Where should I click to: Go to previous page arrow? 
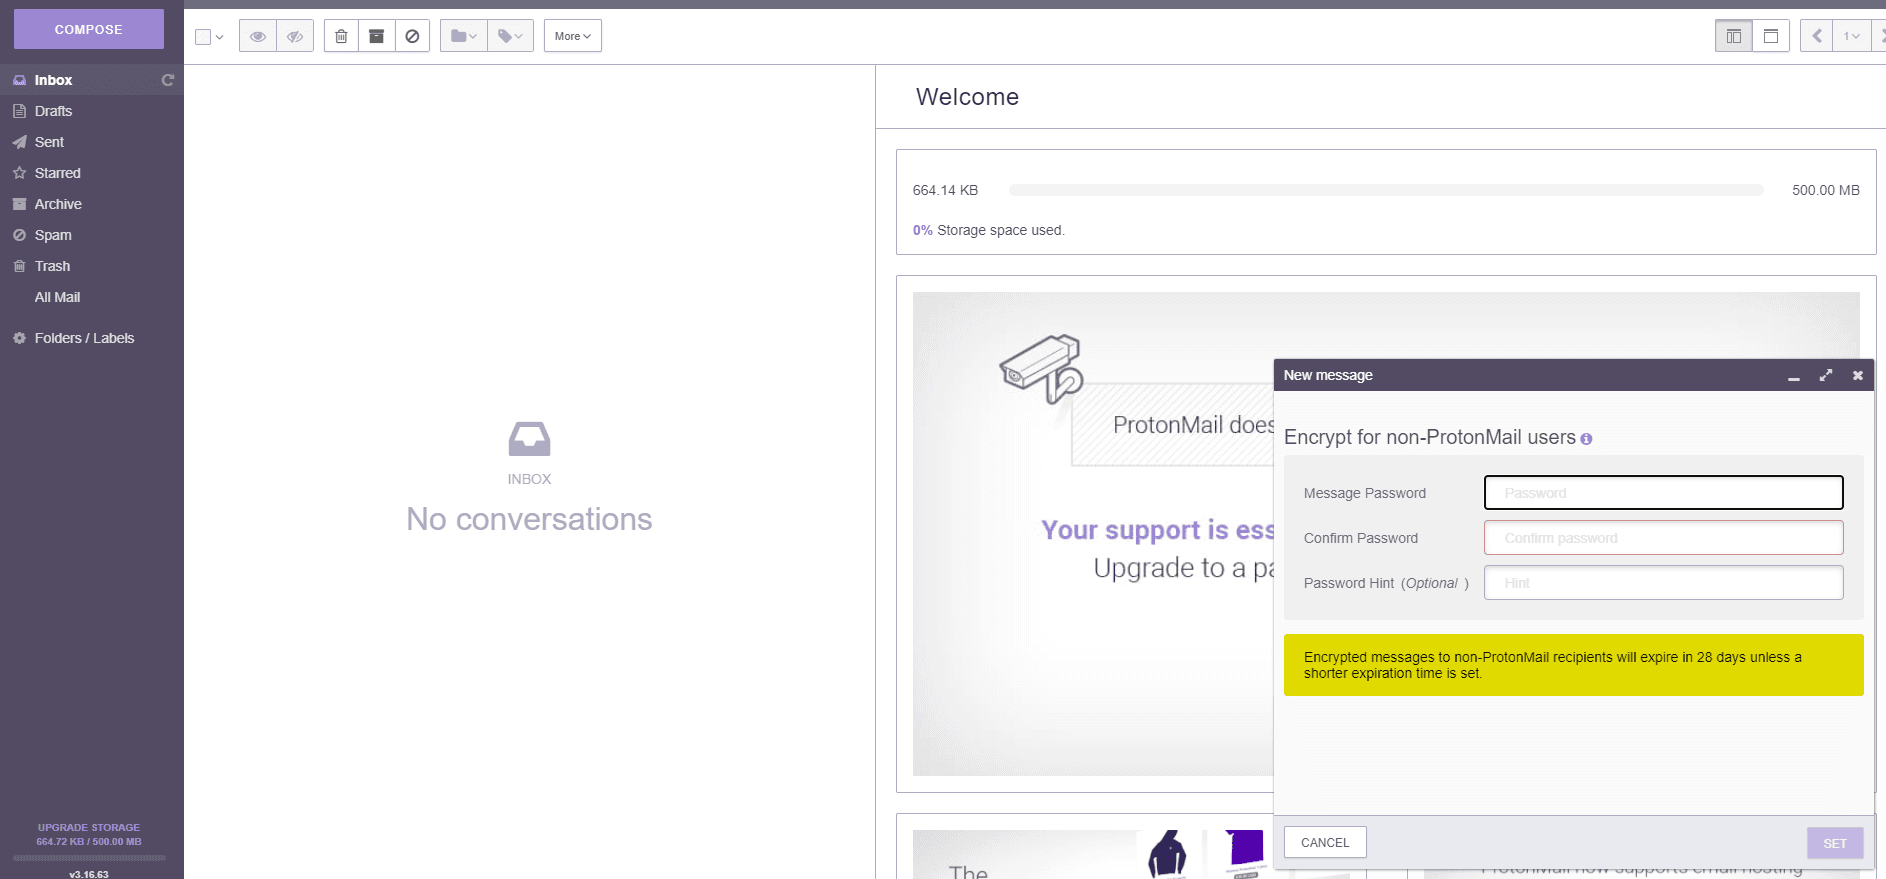coord(1817,36)
